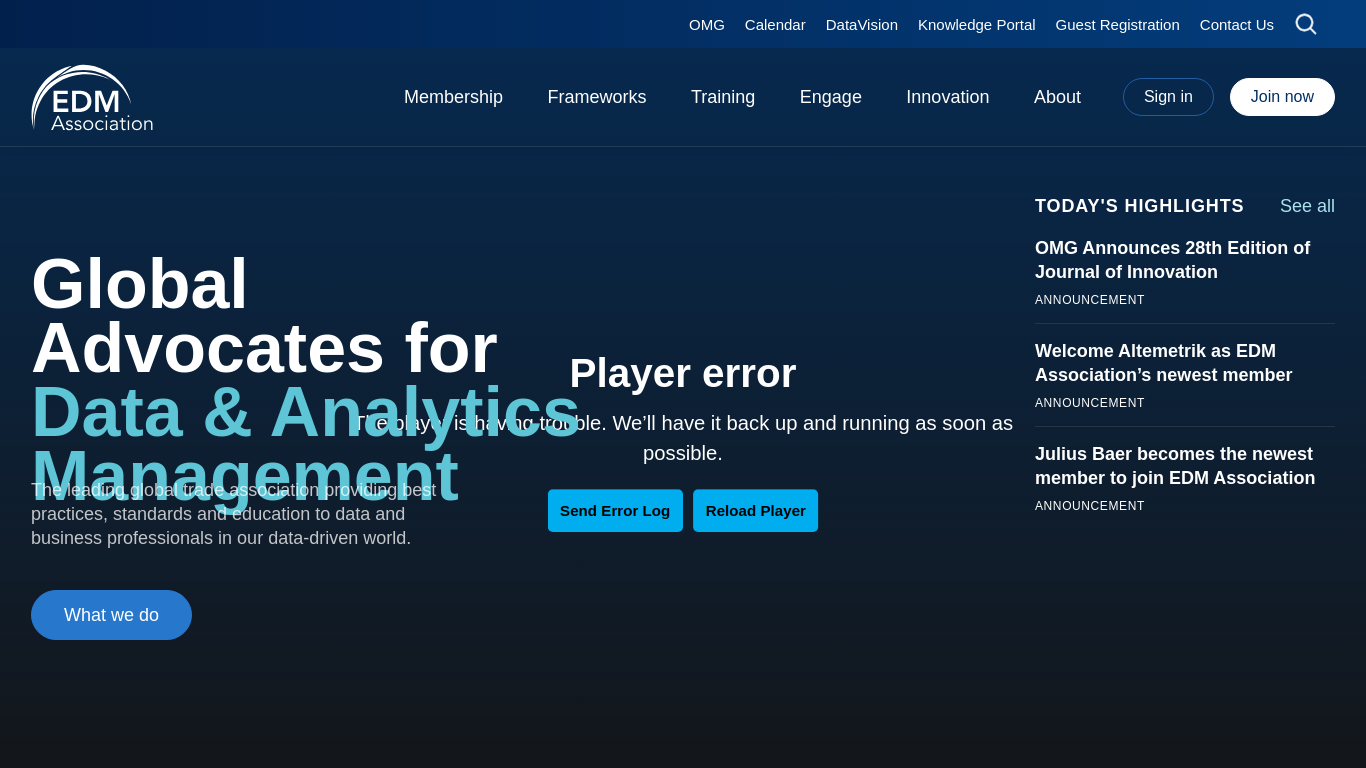This screenshot has height=768, width=1366.
Task: Send the player error log
Action: point(615,511)
